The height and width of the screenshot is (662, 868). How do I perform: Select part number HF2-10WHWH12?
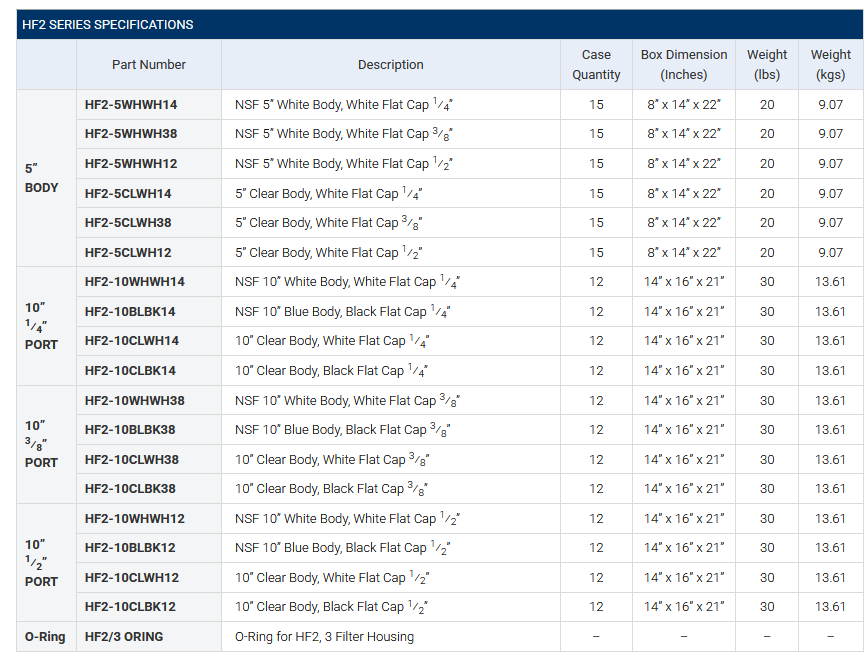tap(135, 519)
